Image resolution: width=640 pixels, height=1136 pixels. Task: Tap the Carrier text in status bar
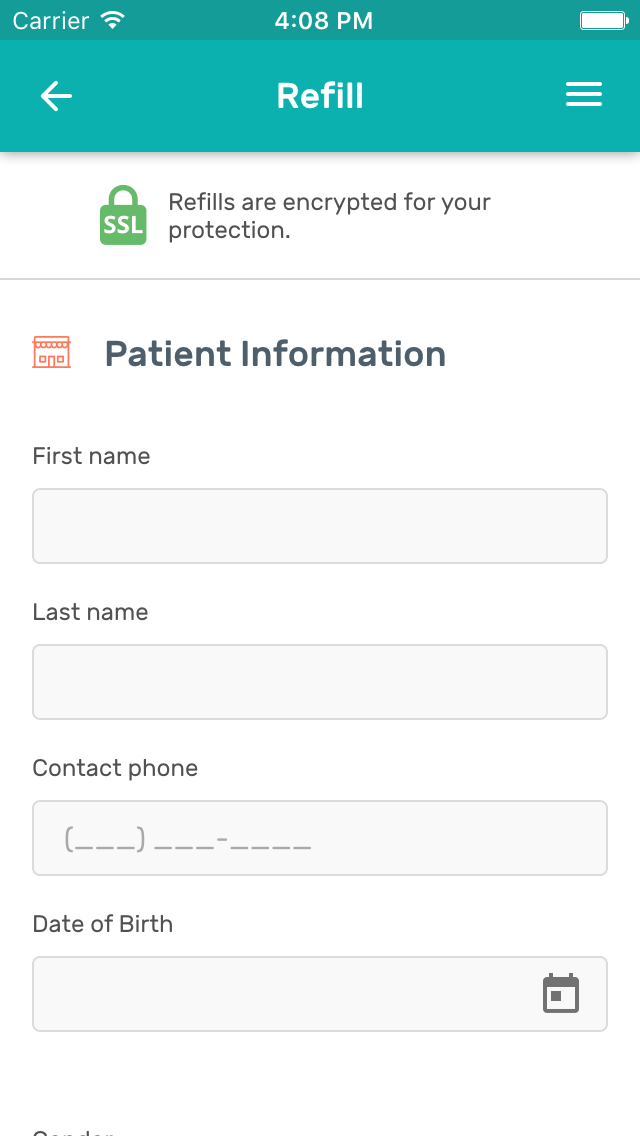pos(51,20)
